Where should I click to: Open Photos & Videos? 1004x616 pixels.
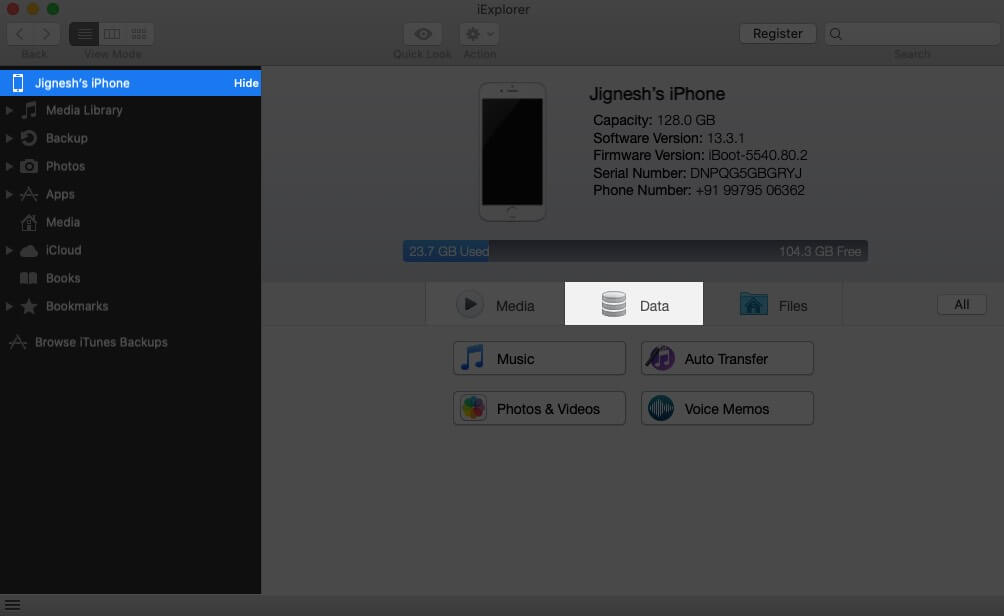[x=539, y=409]
